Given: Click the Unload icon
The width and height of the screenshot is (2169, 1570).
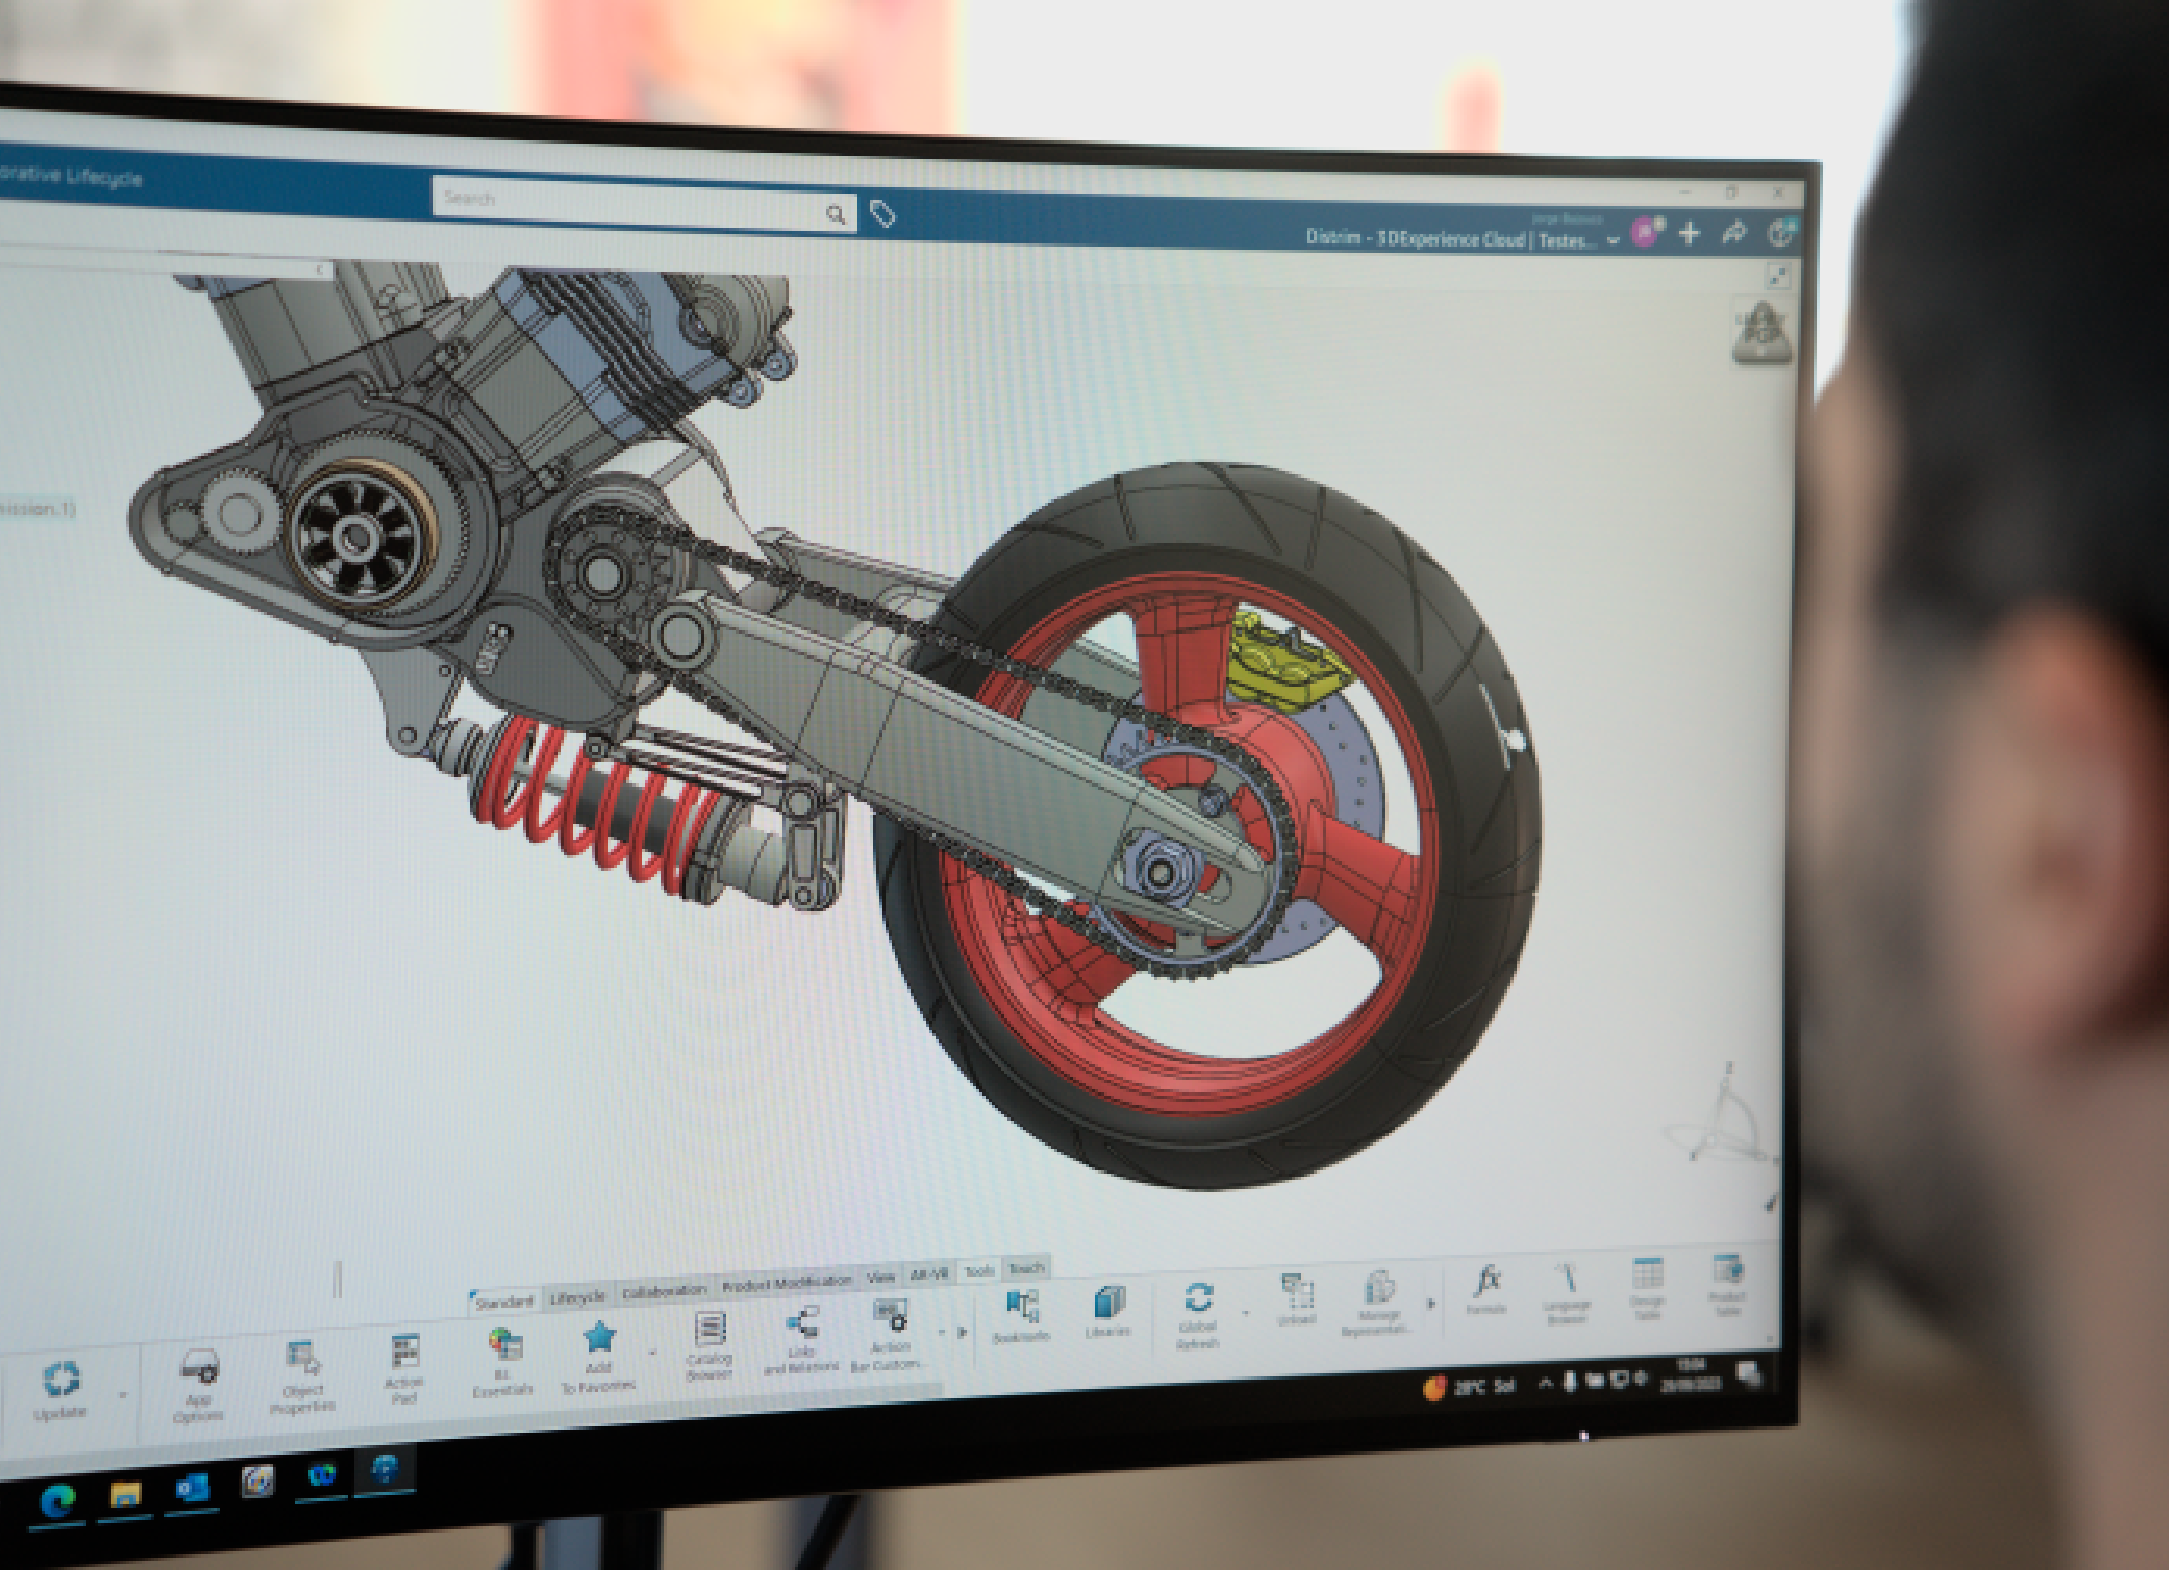Looking at the screenshot, I should (1297, 1291).
